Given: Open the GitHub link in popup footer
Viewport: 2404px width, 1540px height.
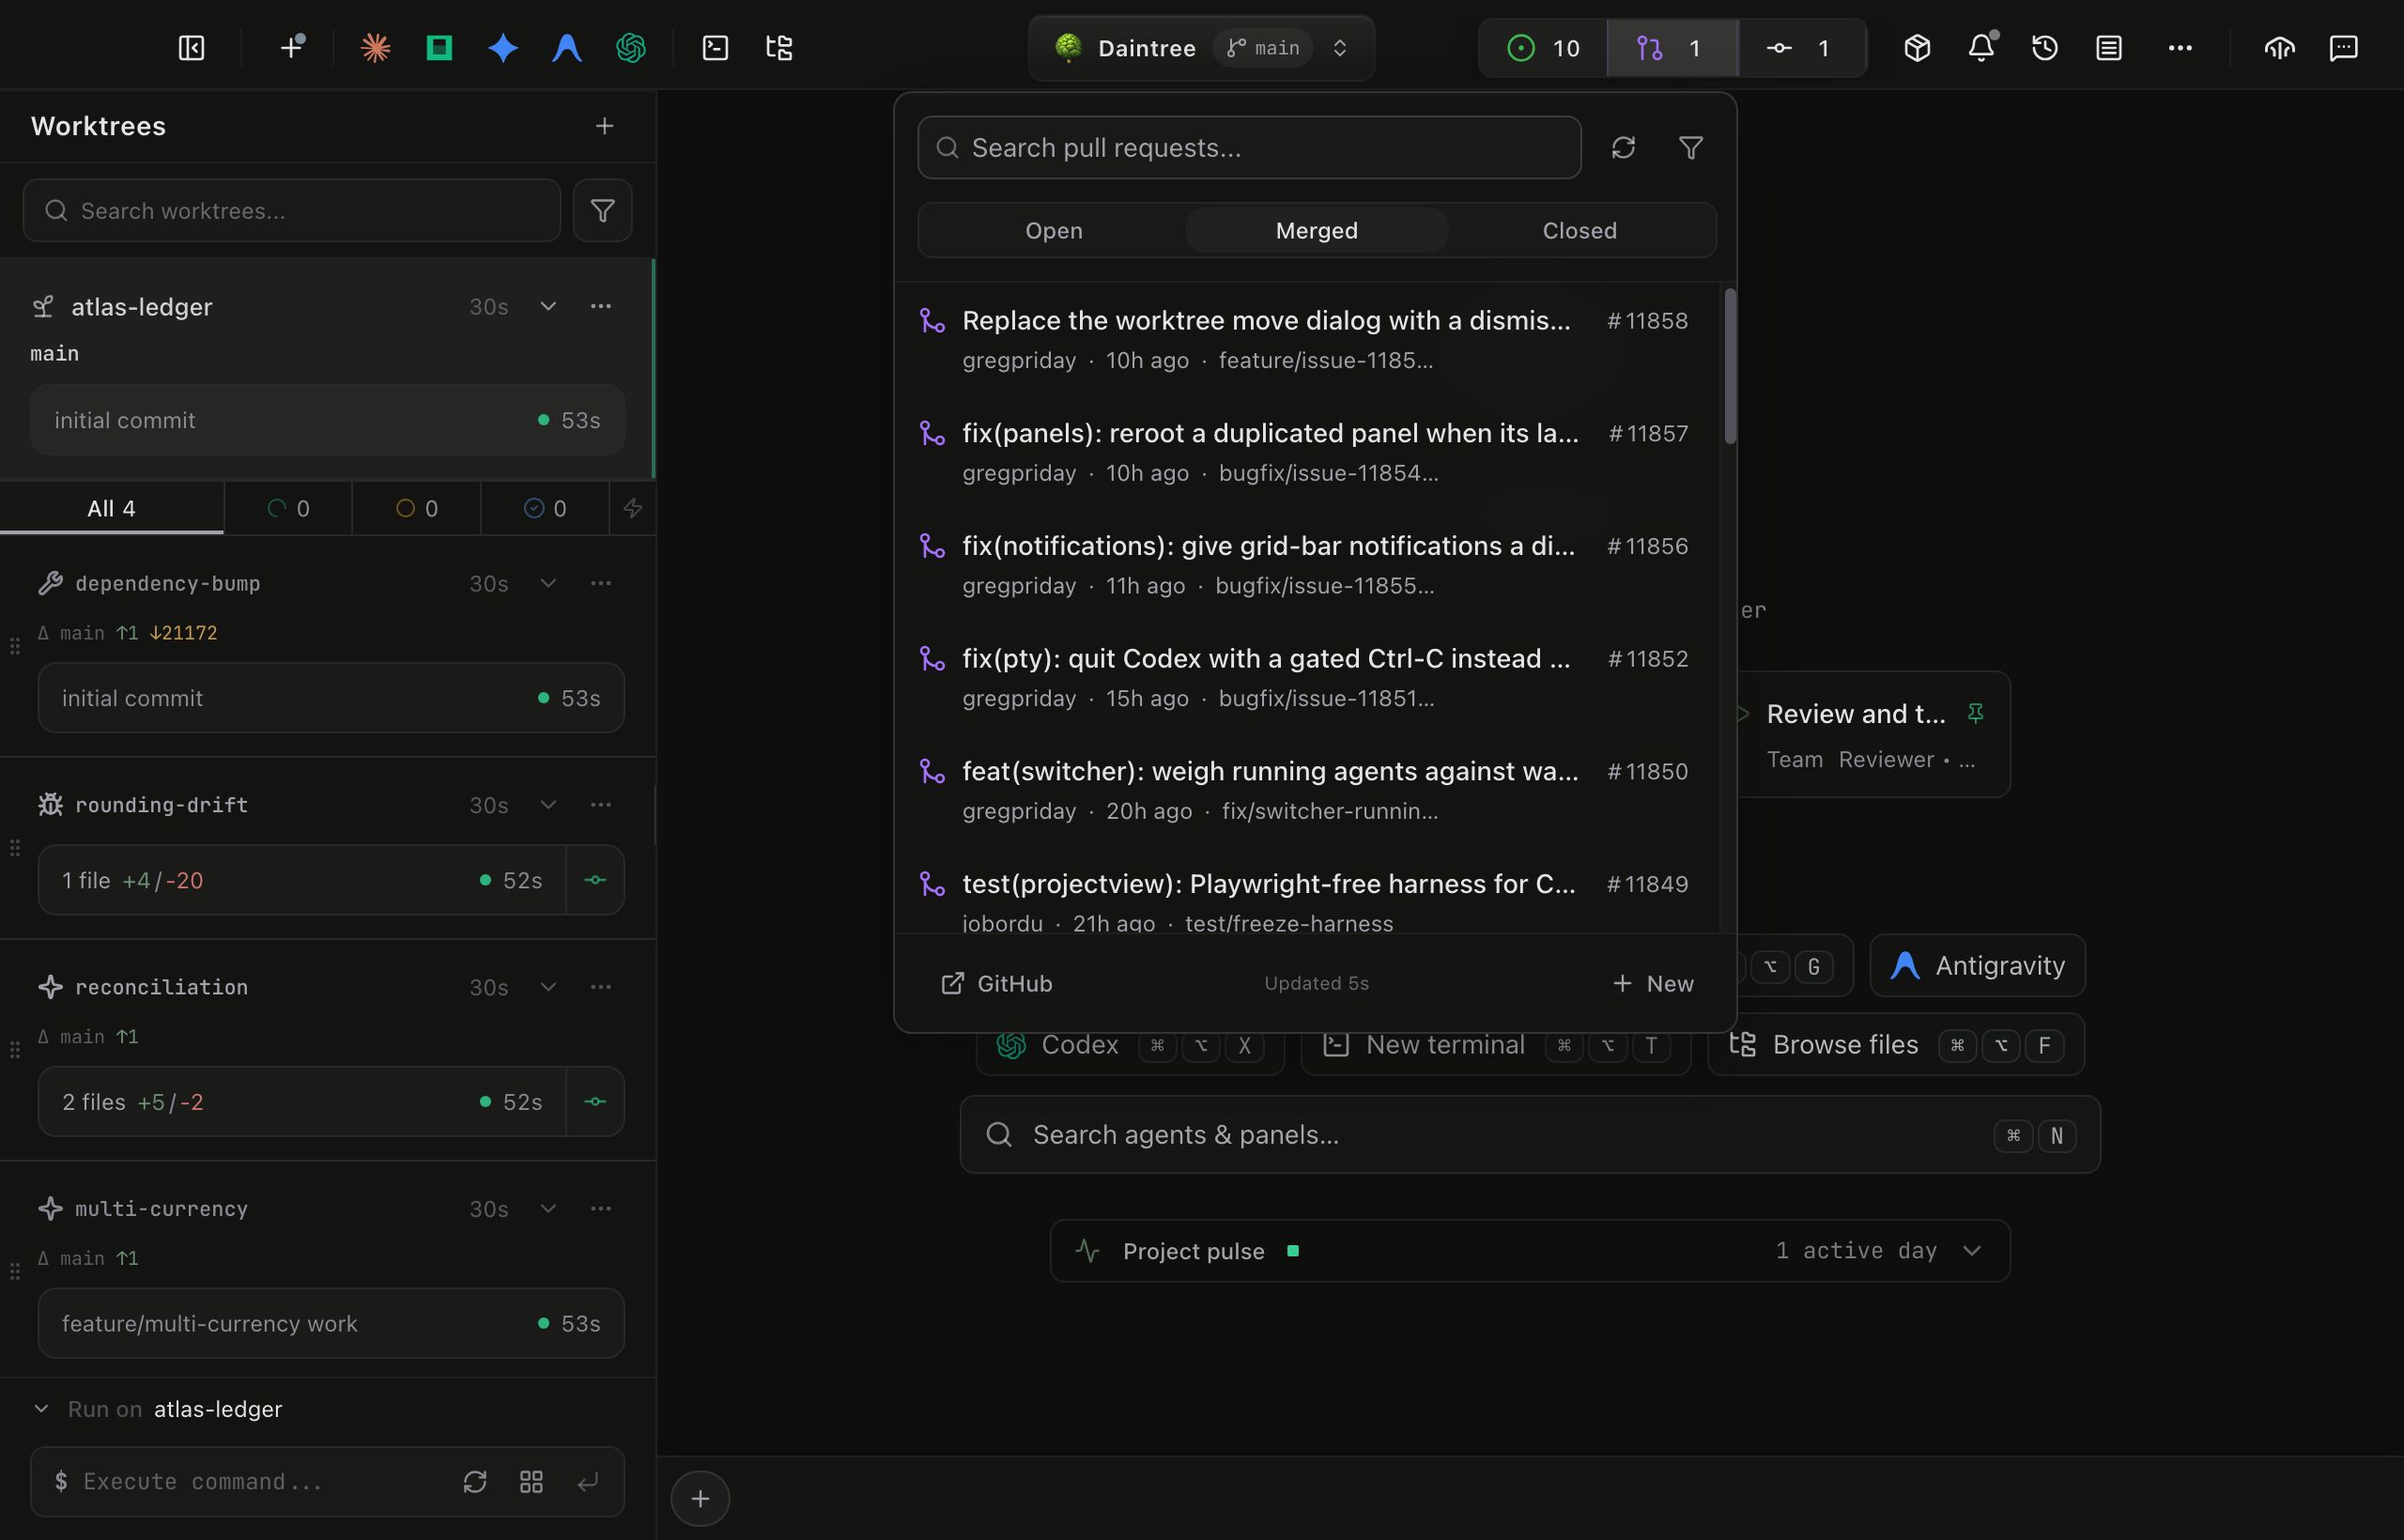Looking at the screenshot, I should tap(996, 984).
